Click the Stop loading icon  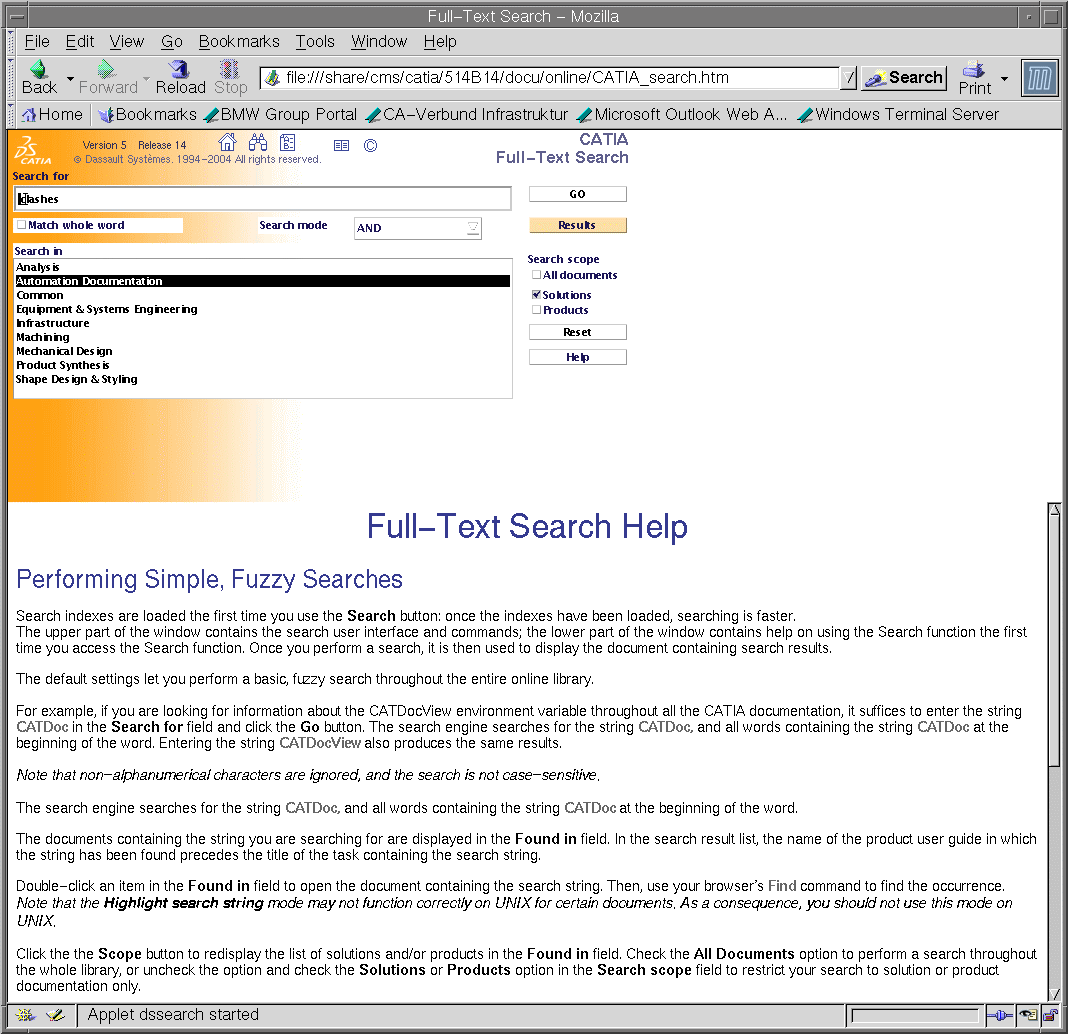point(230,69)
